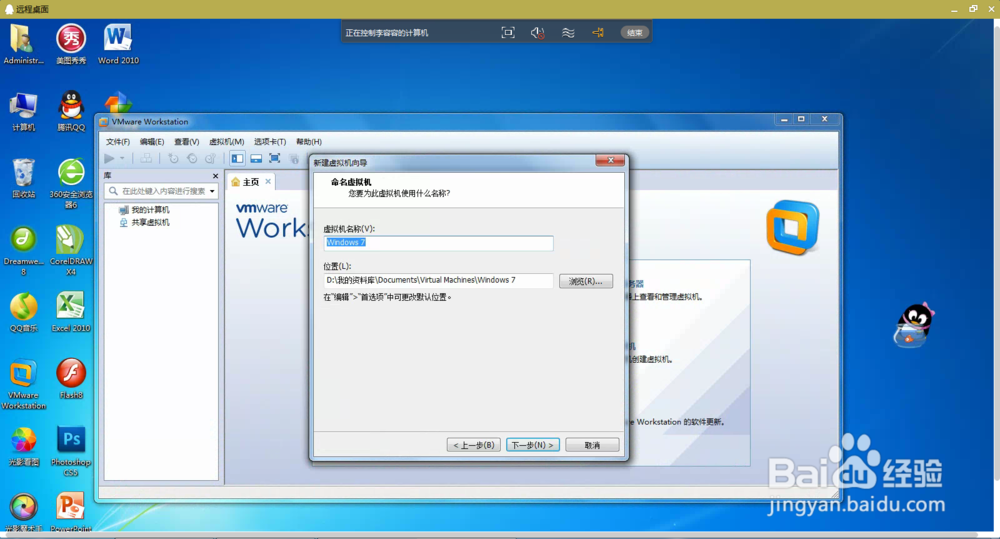
Task: Click the power on (play) toolbar icon
Action: (x=110, y=158)
